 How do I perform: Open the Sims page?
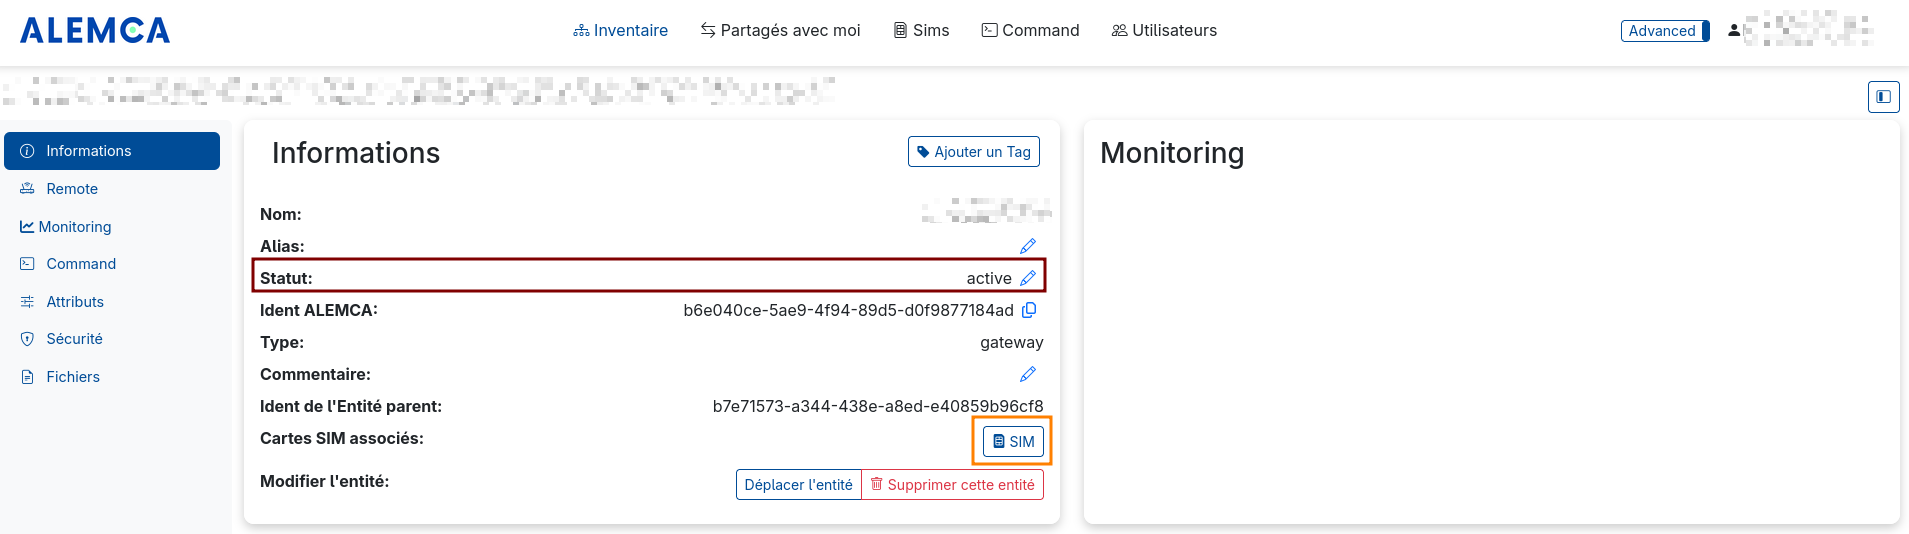click(x=921, y=31)
